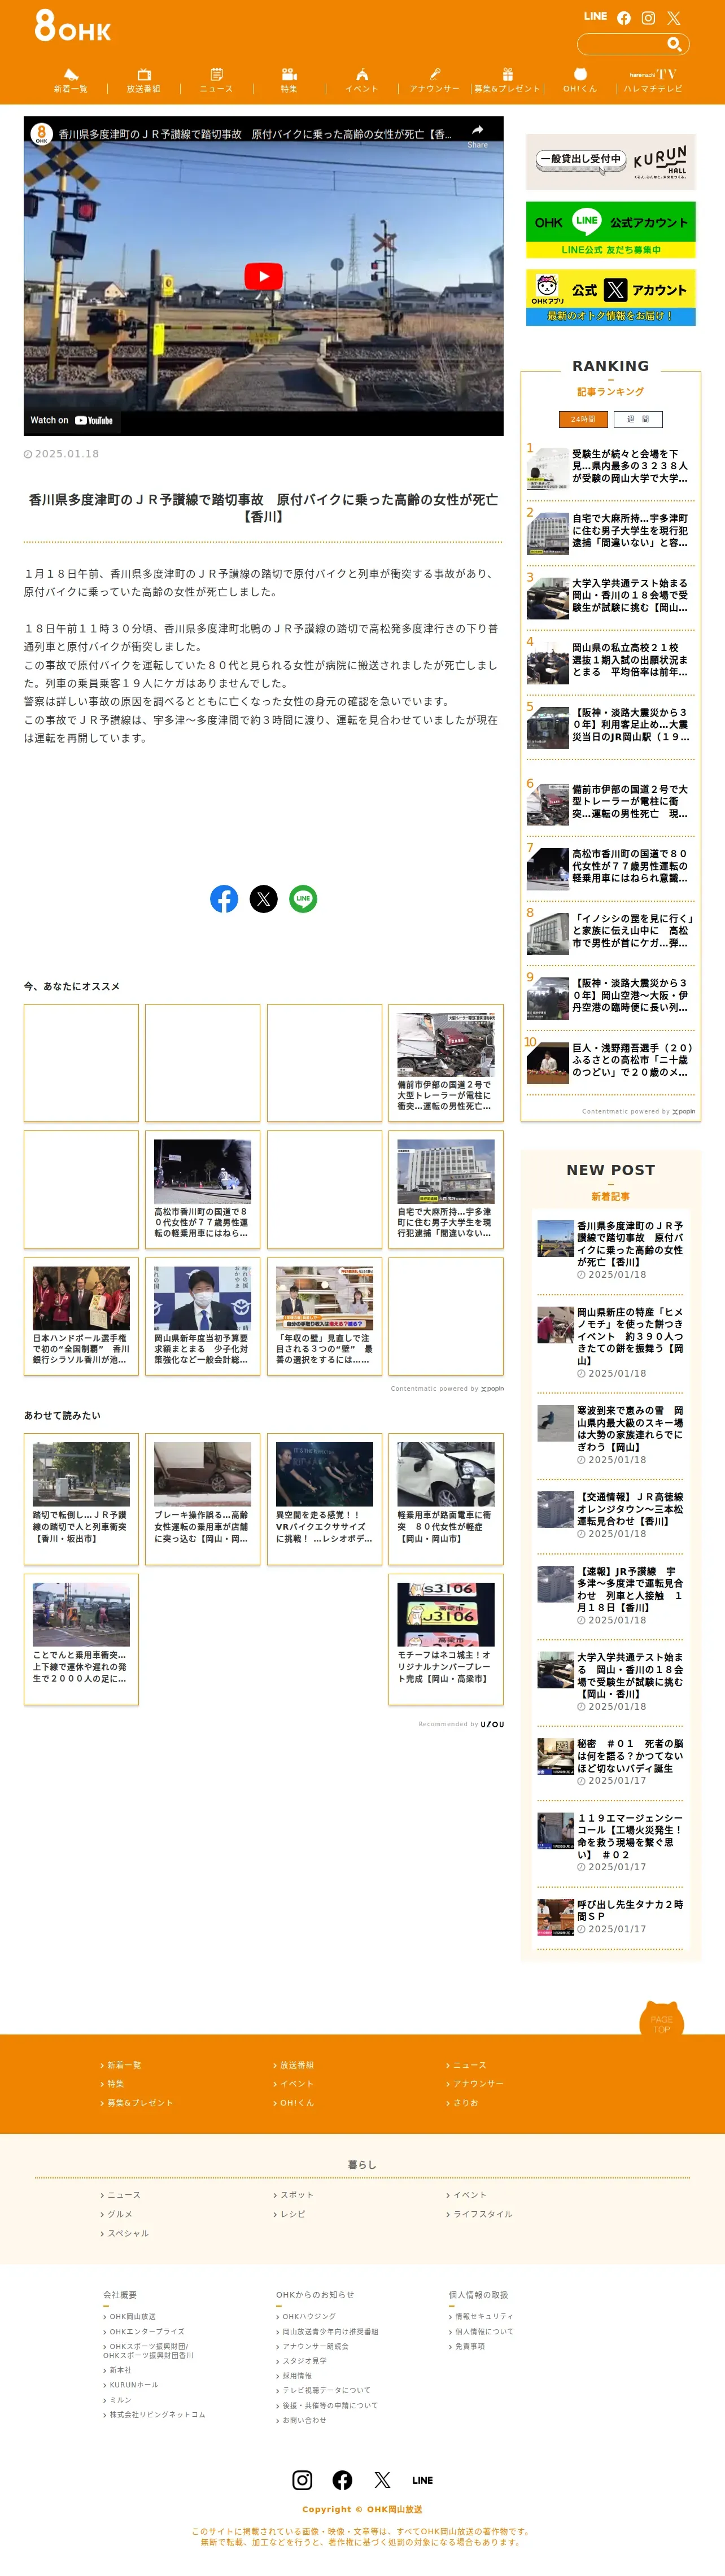Open recommended 高松市香川町 国道 card
Screen dimensions: 725x2576
tap(202, 1190)
